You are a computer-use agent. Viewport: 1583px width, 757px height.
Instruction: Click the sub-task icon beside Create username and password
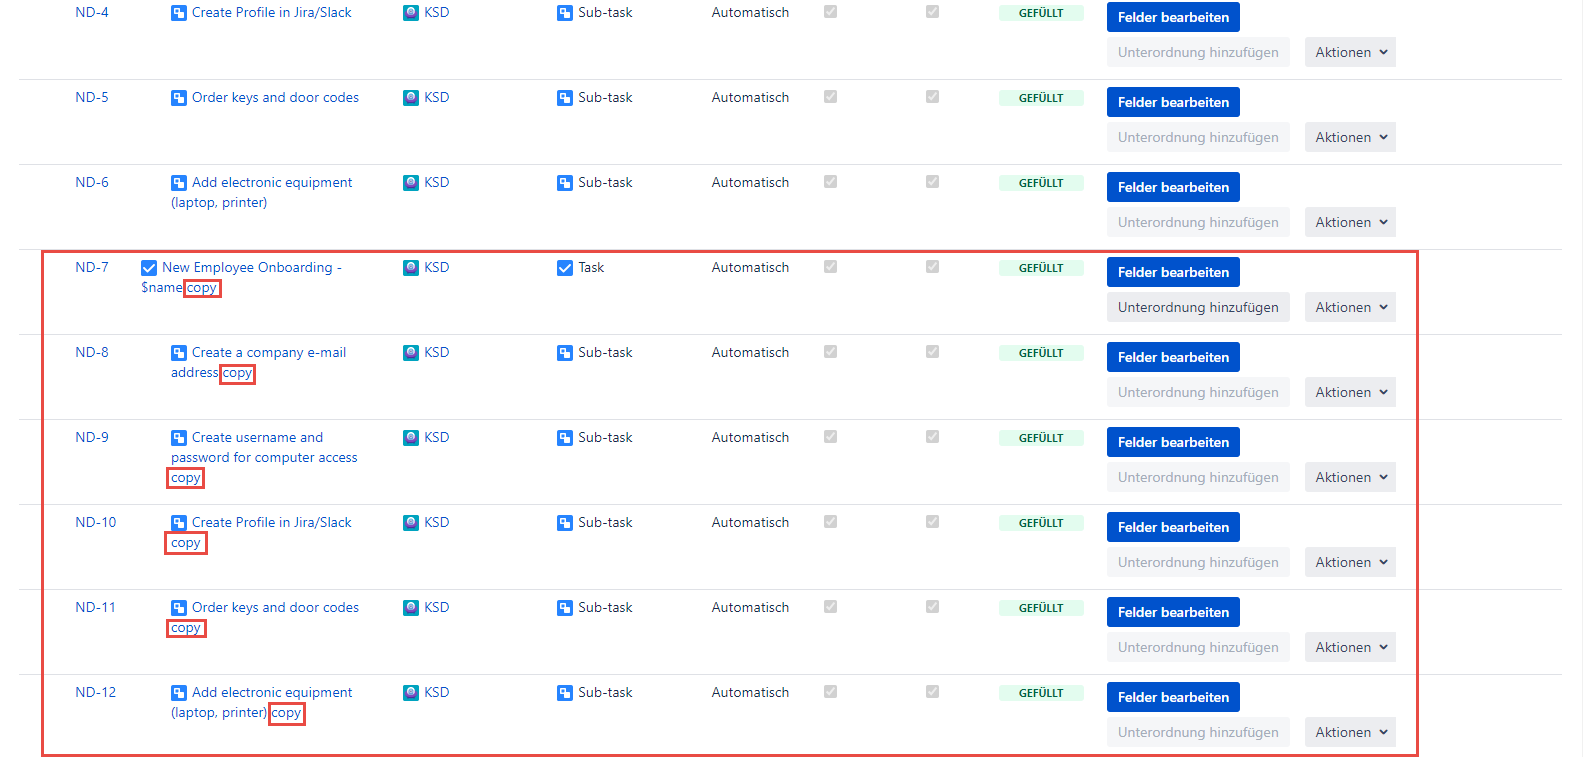[x=179, y=438]
